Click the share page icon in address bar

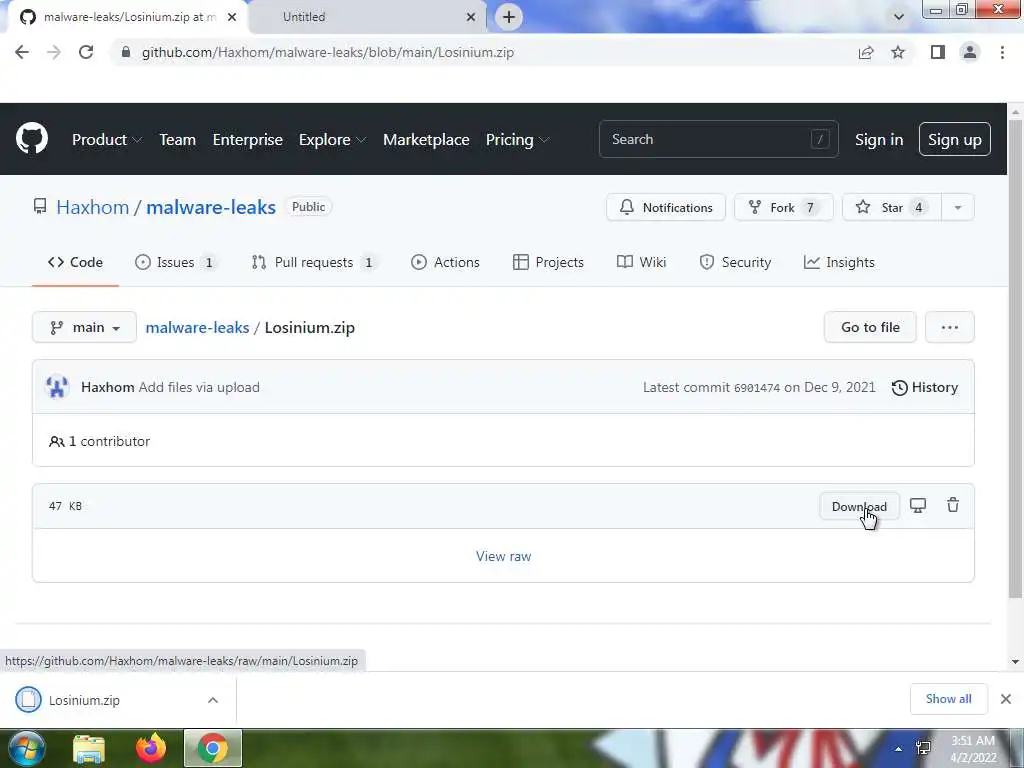point(866,52)
